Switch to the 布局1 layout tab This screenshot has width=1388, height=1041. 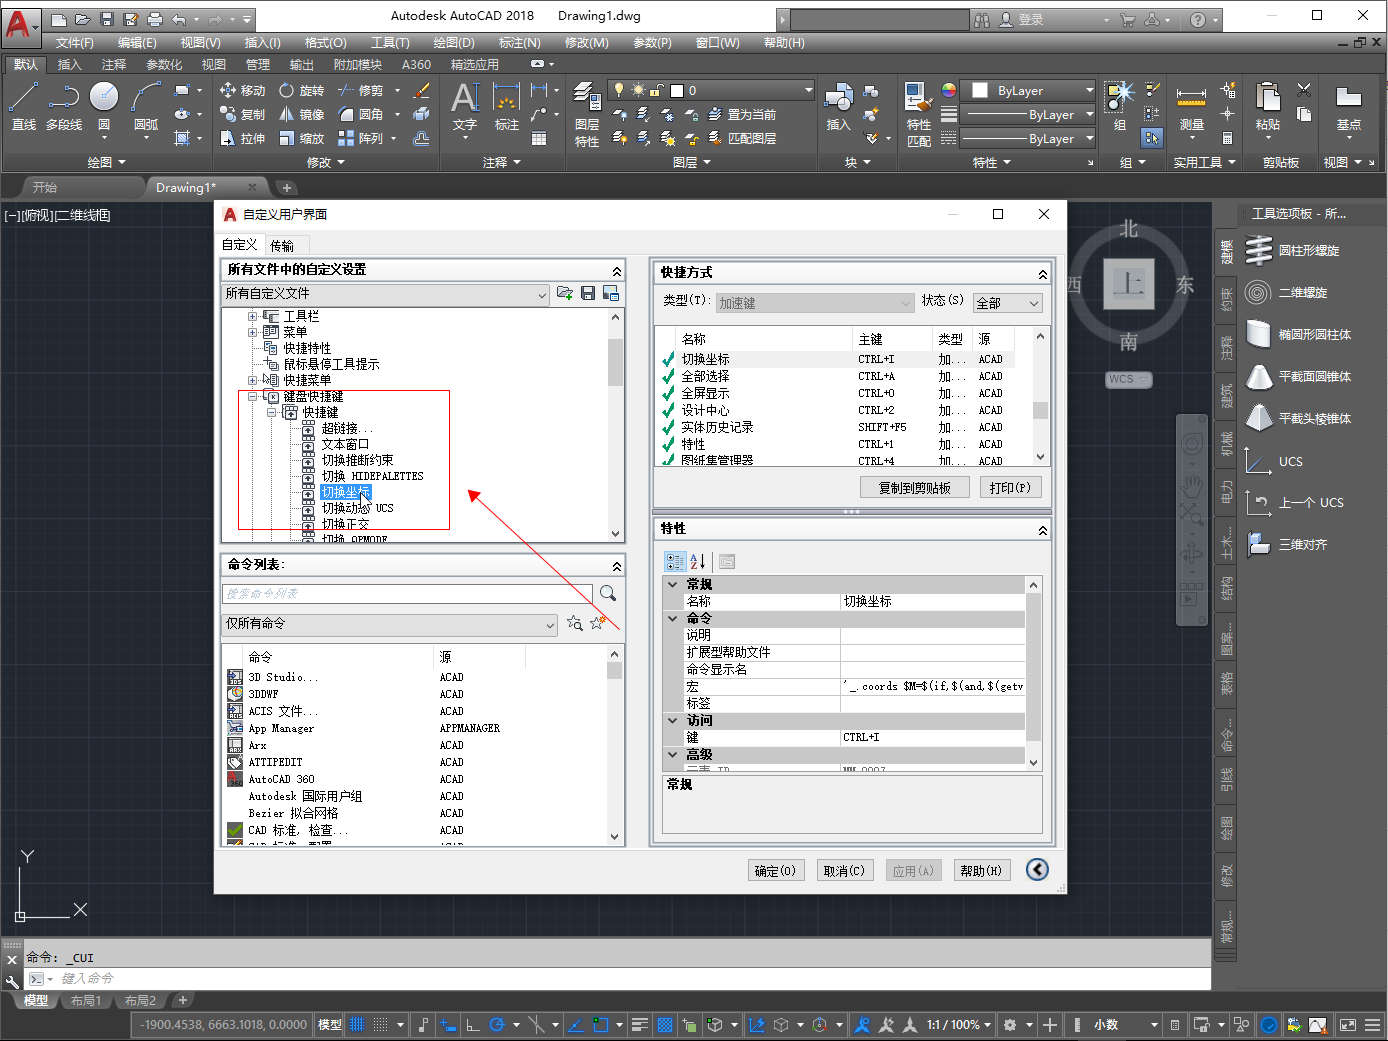click(86, 1000)
